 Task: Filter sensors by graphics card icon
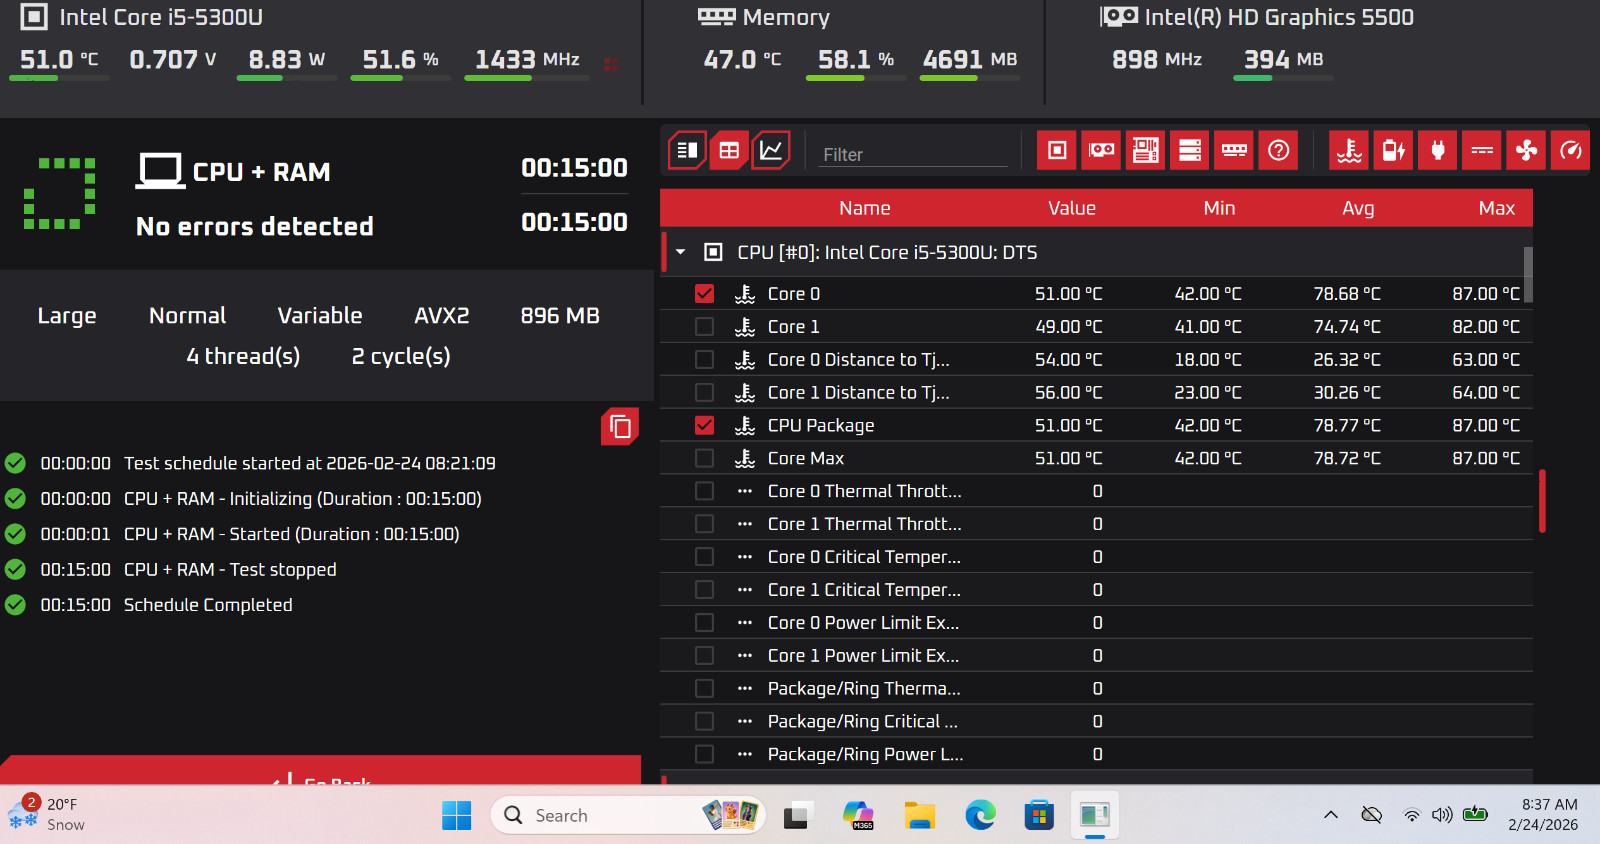1101,150
